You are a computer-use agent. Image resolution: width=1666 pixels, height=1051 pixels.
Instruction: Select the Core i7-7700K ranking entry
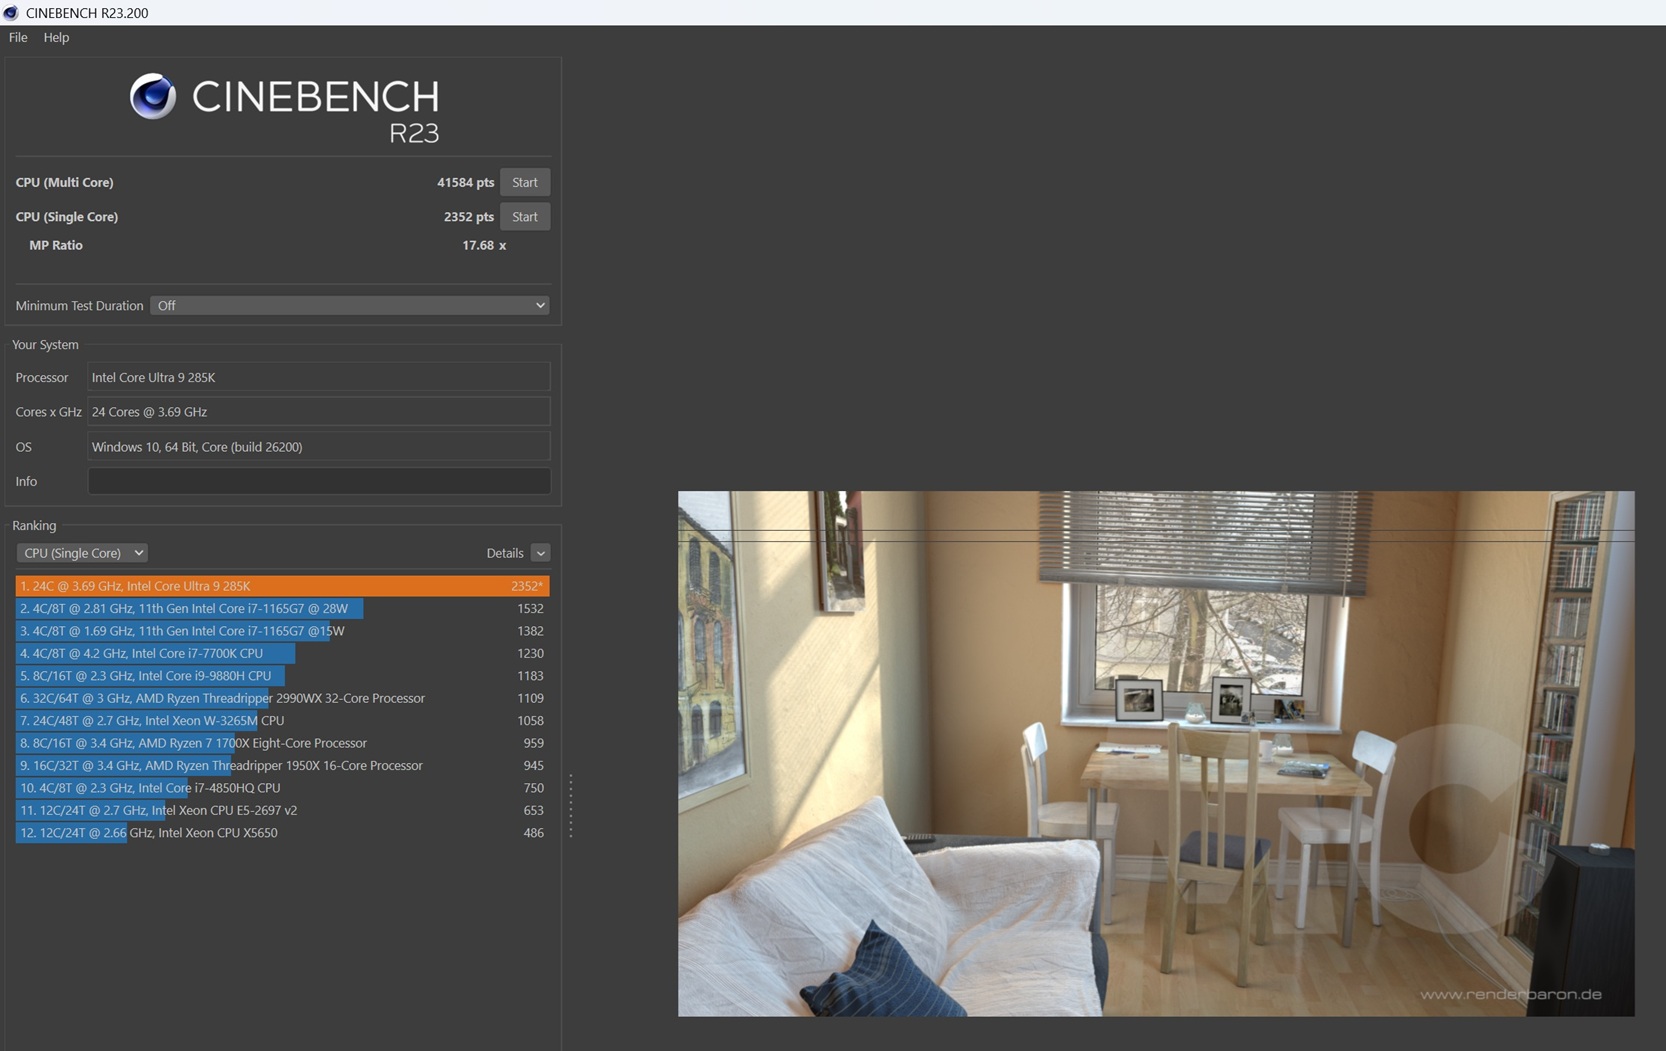click(x=282, y=653)
